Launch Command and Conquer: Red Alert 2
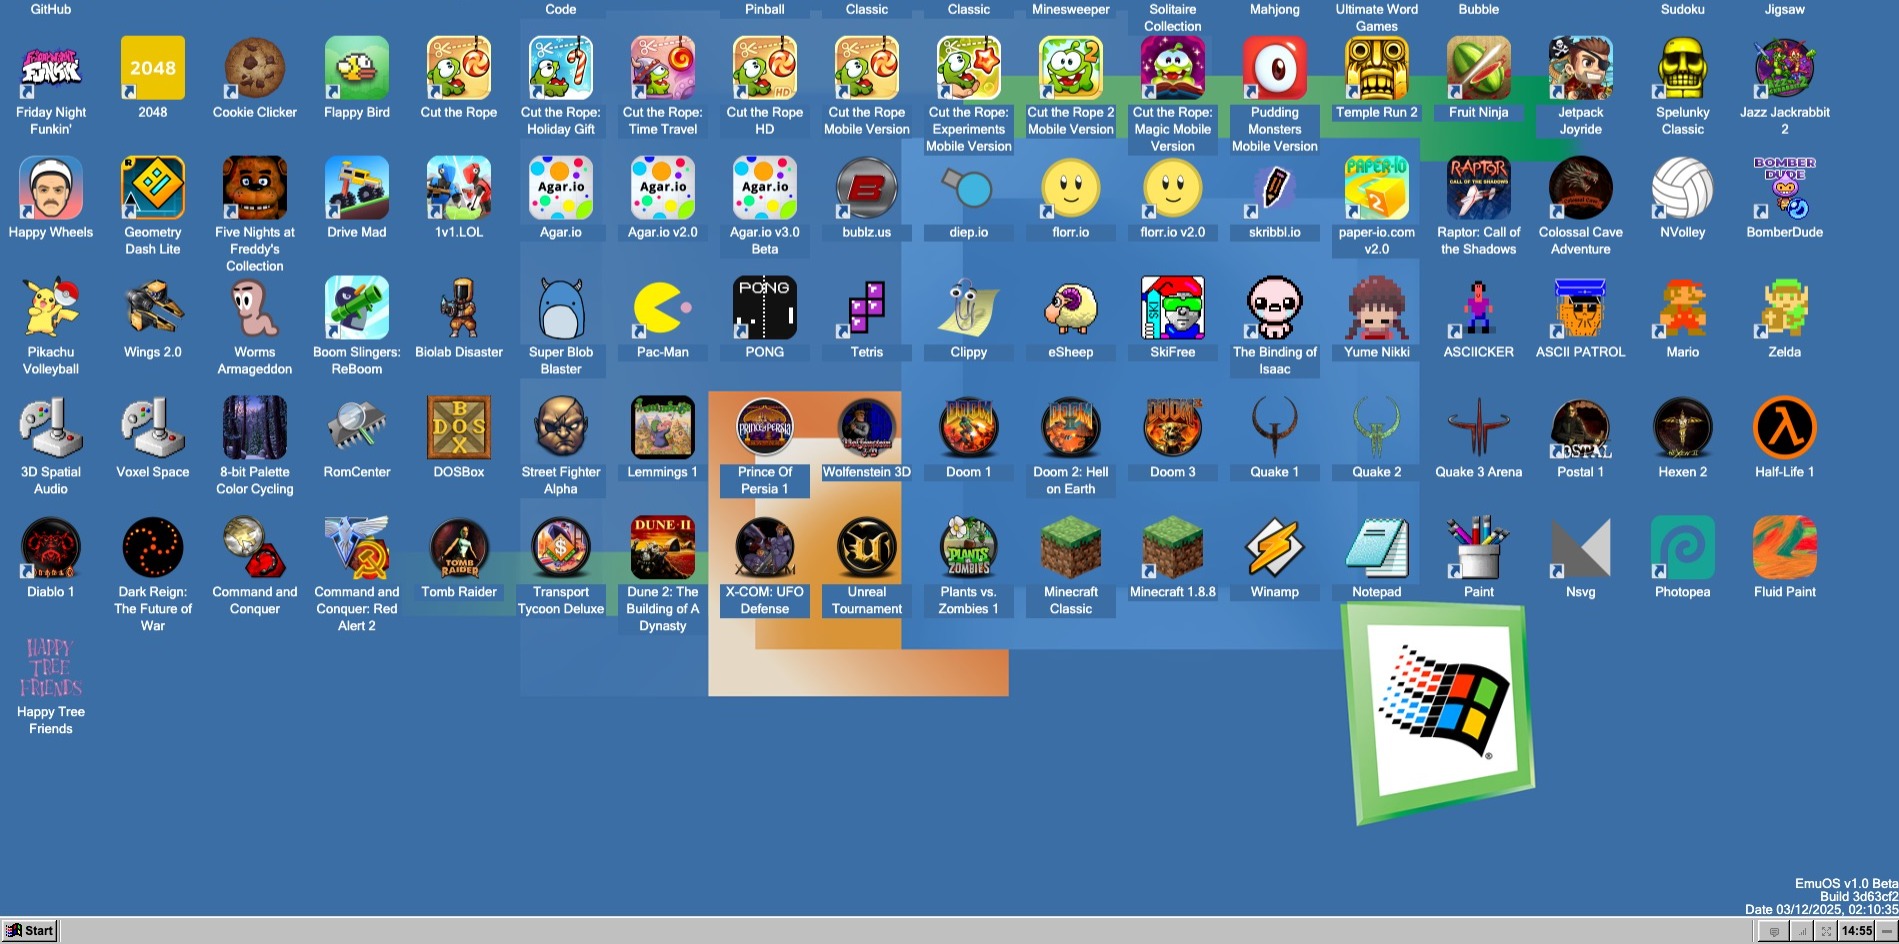This screenshot has height=944, width=1899. [357, 548]
